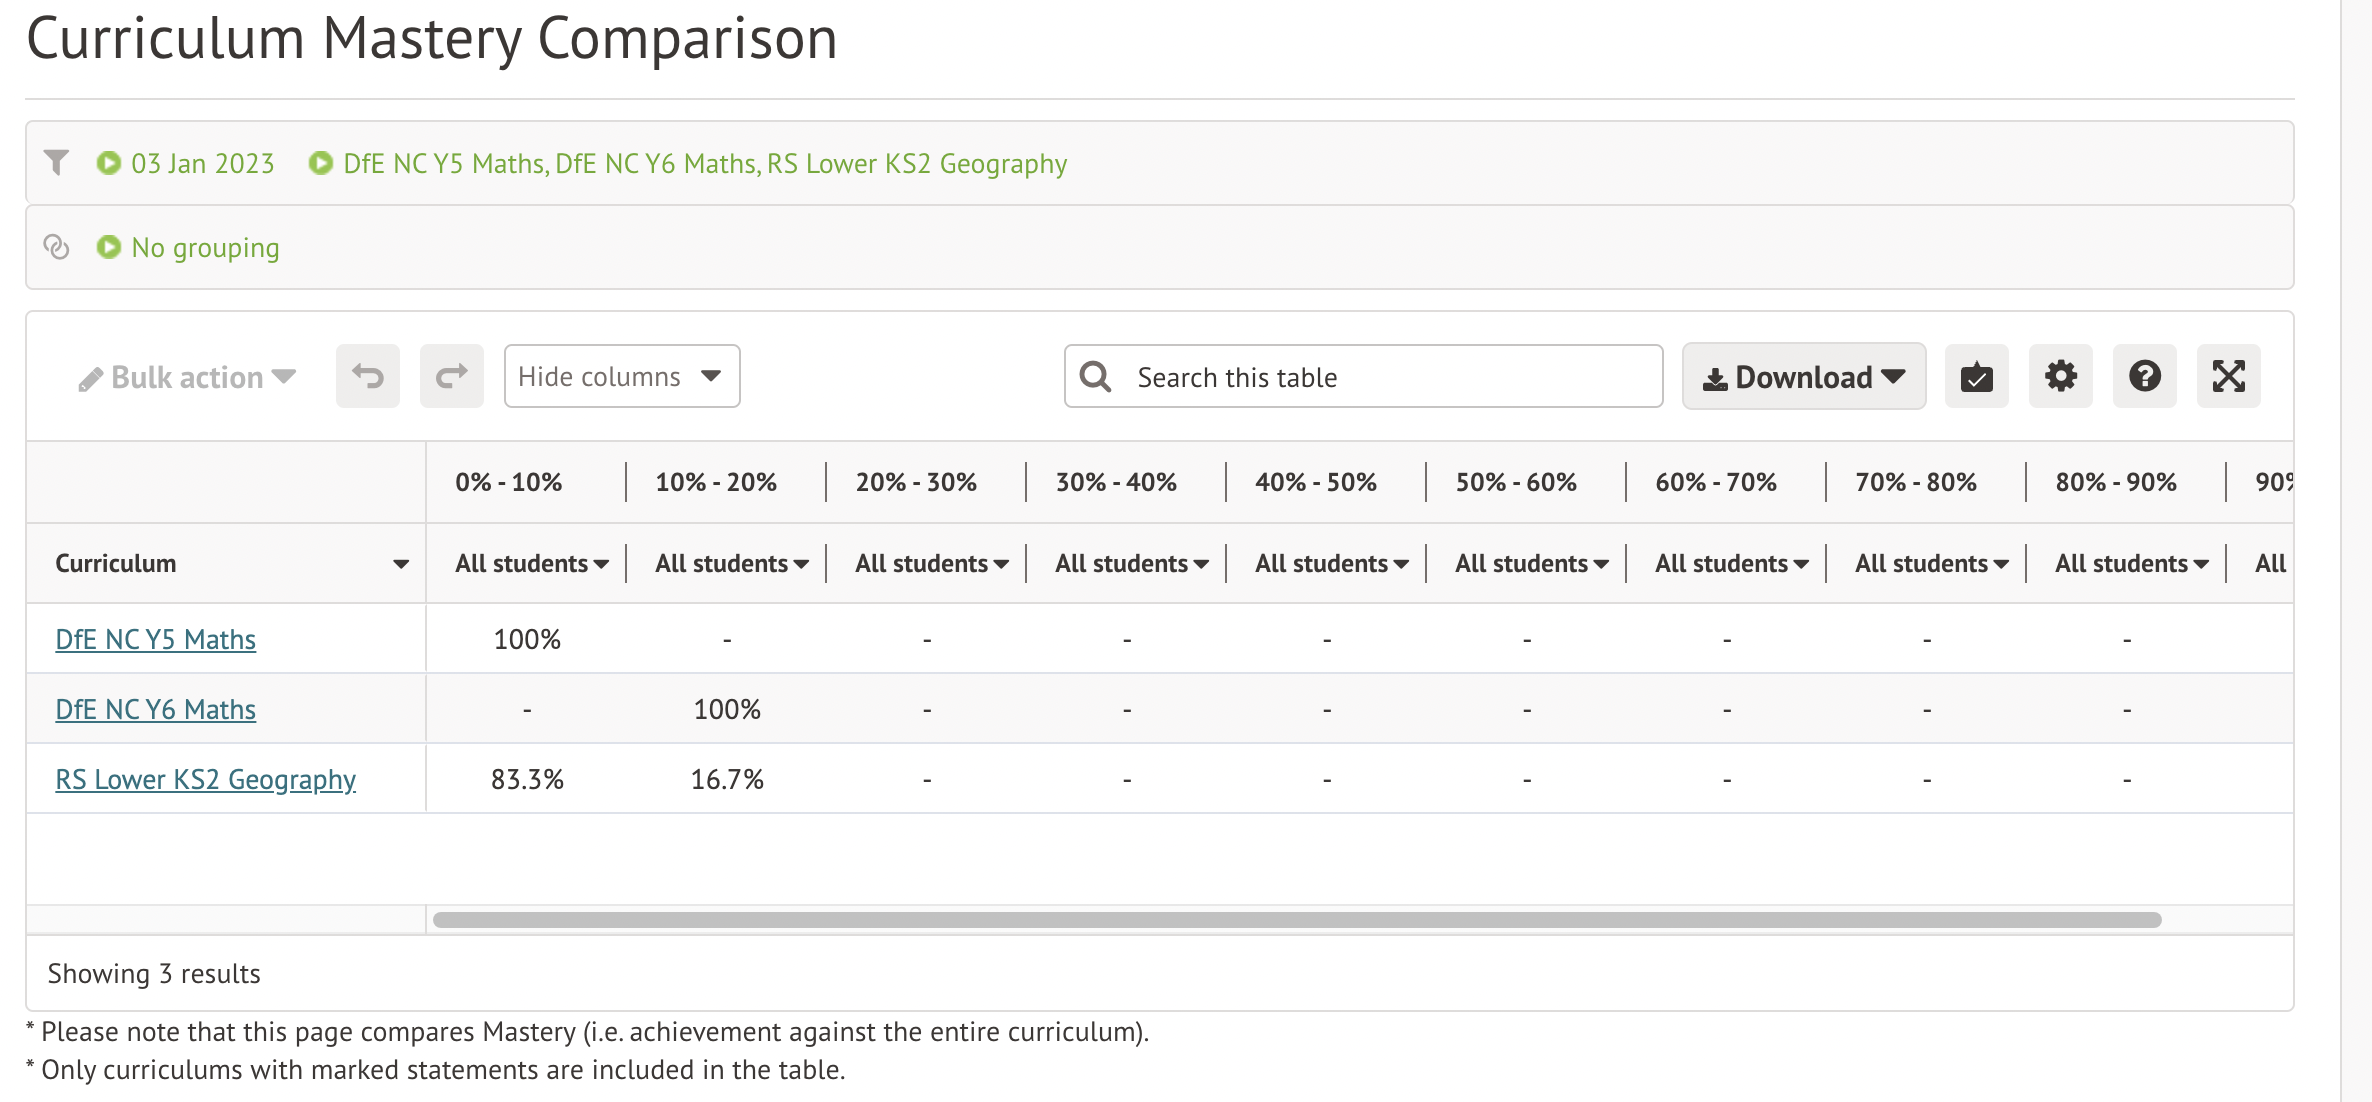Open All students menu under 0% - 10%
The height and width of the screenshot is (1102, 2372).
pos(531,564)
